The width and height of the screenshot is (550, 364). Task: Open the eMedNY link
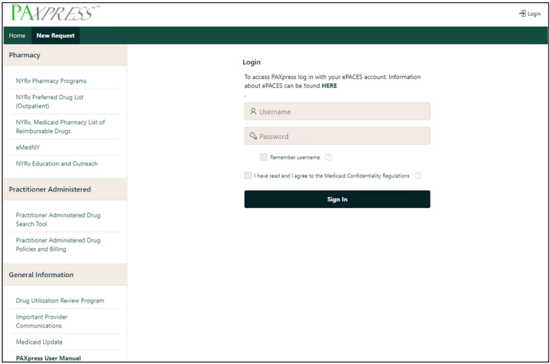pos(28,148)
